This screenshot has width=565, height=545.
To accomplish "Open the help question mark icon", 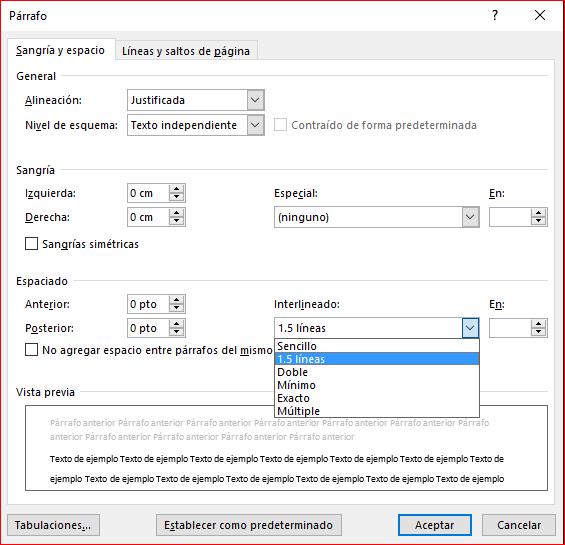I will click(495, 15).
